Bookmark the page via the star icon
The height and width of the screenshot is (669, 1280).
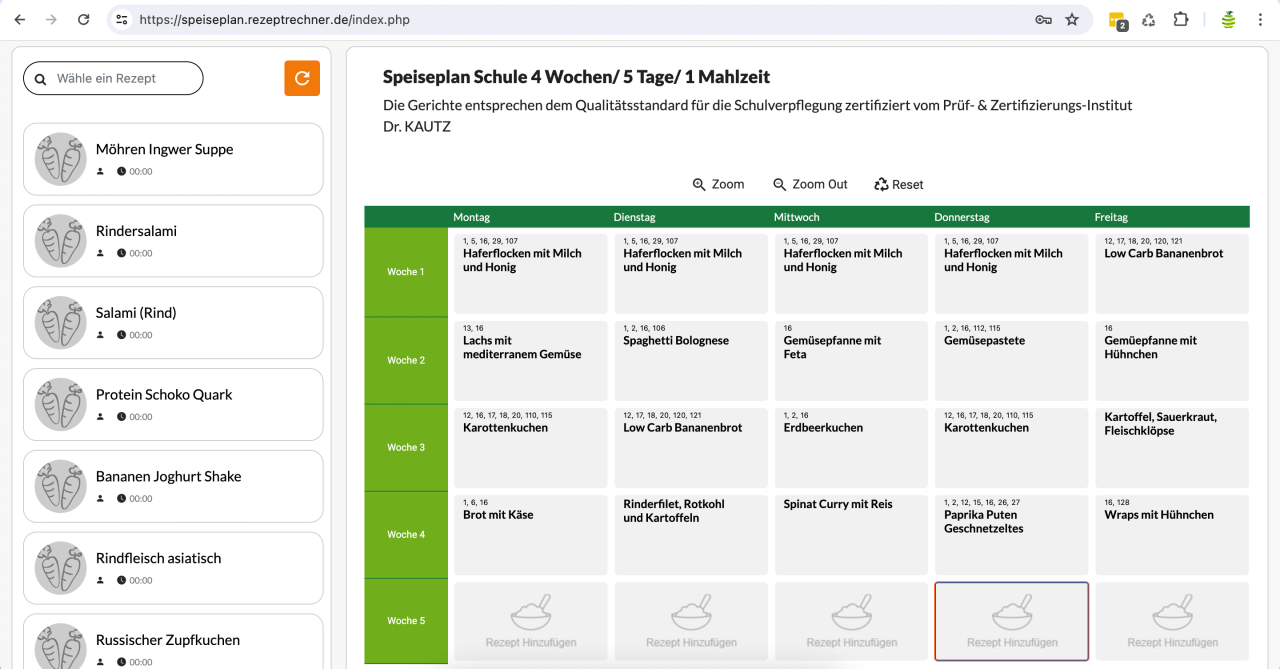[x=1073, y=19]
